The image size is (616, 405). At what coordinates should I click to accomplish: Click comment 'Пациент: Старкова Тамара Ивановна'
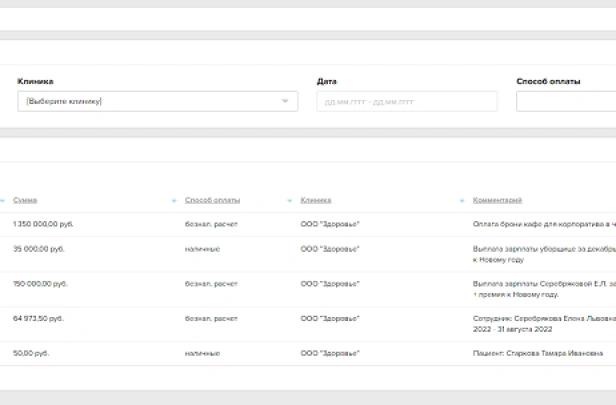click(x=537, y=353)
